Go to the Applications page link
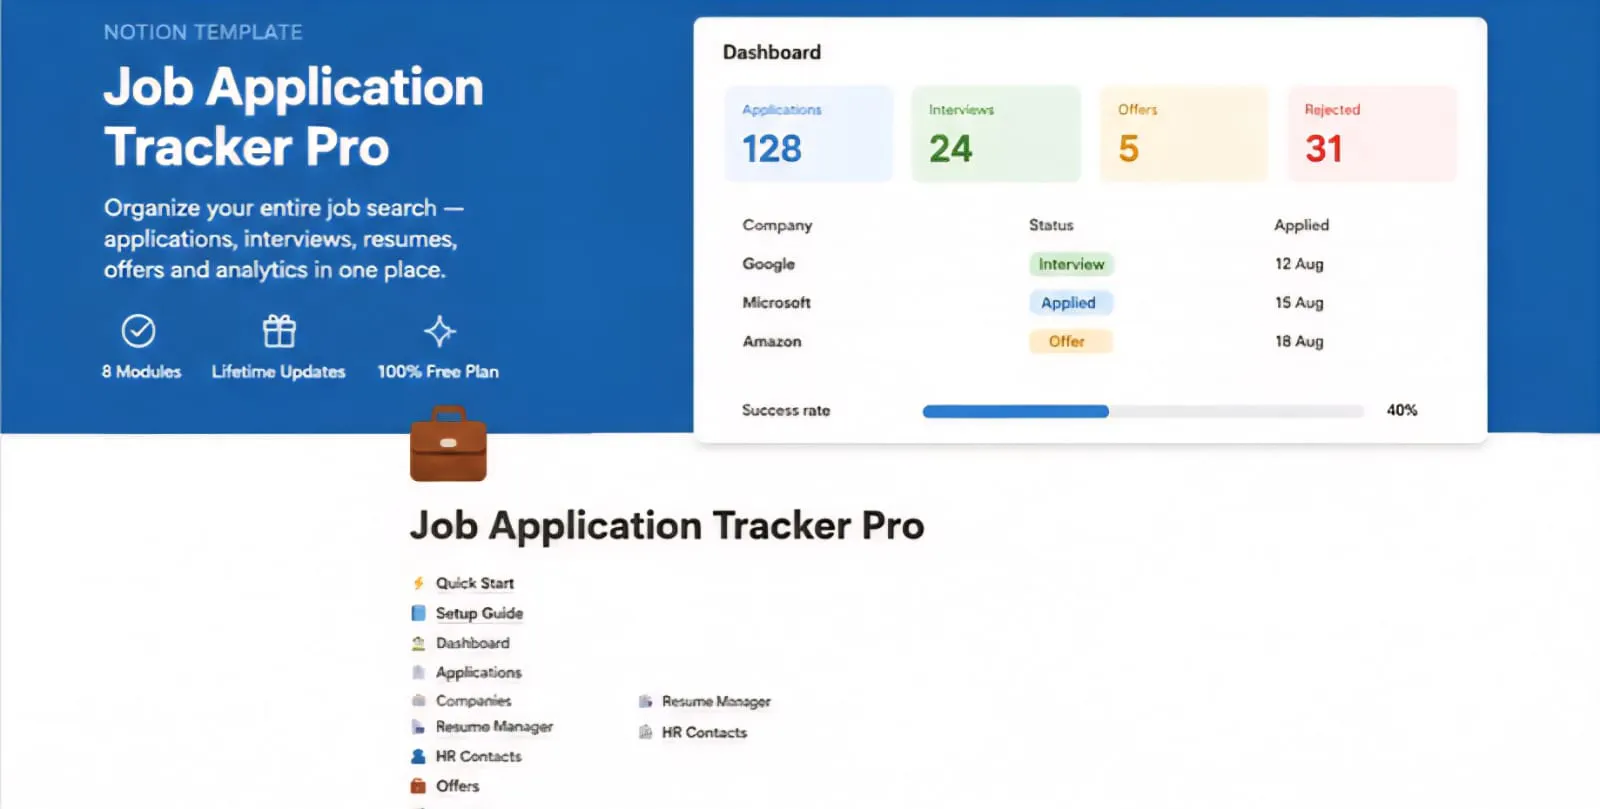The image size is (1600, 809). [x=479, y=672]
